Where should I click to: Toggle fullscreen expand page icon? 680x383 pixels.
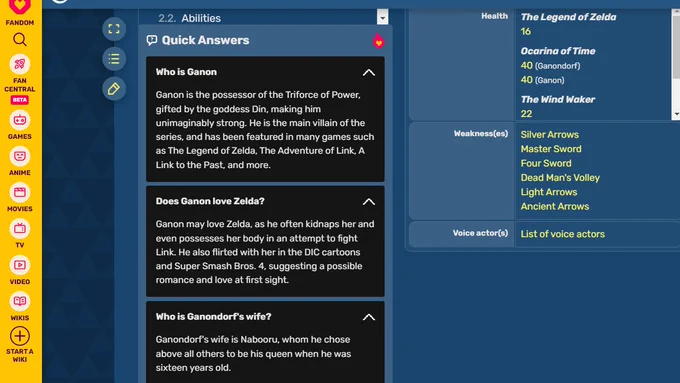coord(114,29)
